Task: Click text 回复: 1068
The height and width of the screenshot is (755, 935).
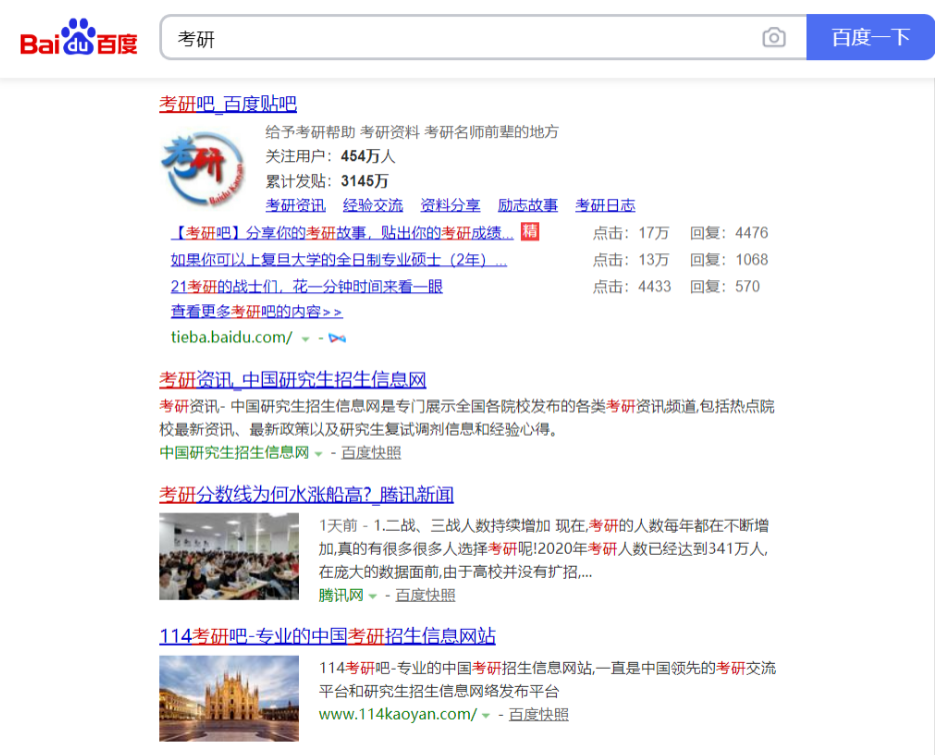Action: click(x=729, y=259)
